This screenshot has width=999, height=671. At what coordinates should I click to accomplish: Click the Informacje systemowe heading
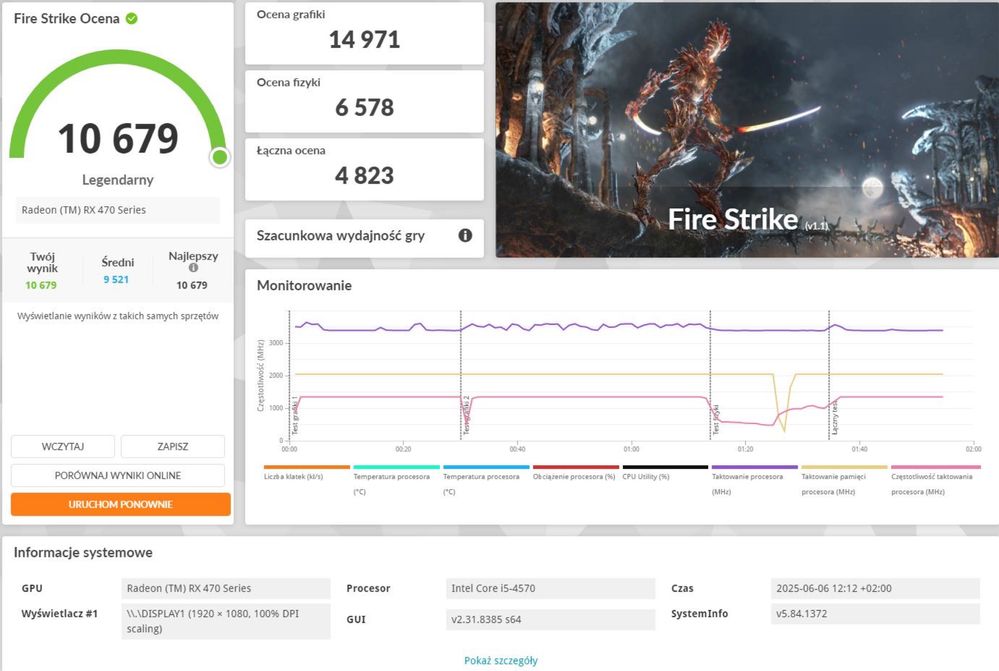point(83,552)
